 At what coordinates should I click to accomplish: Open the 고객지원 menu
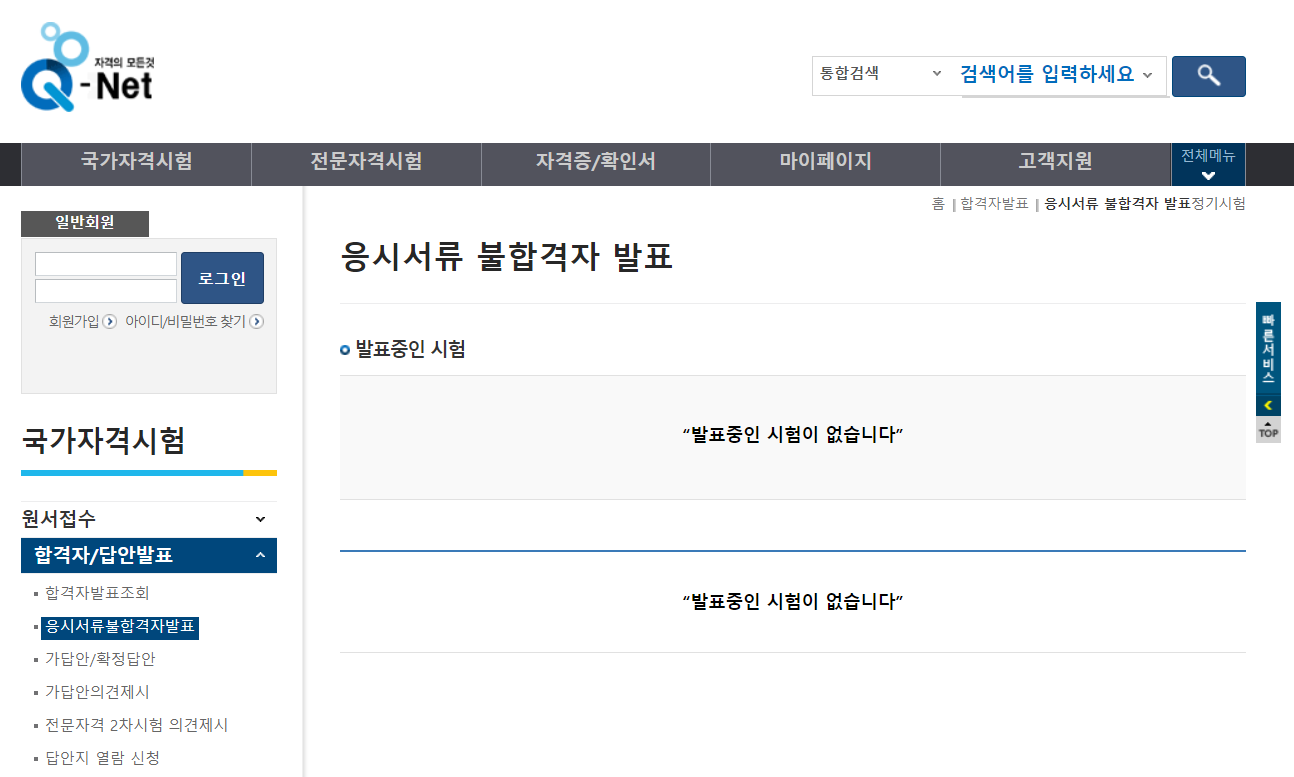(1054, 163)
